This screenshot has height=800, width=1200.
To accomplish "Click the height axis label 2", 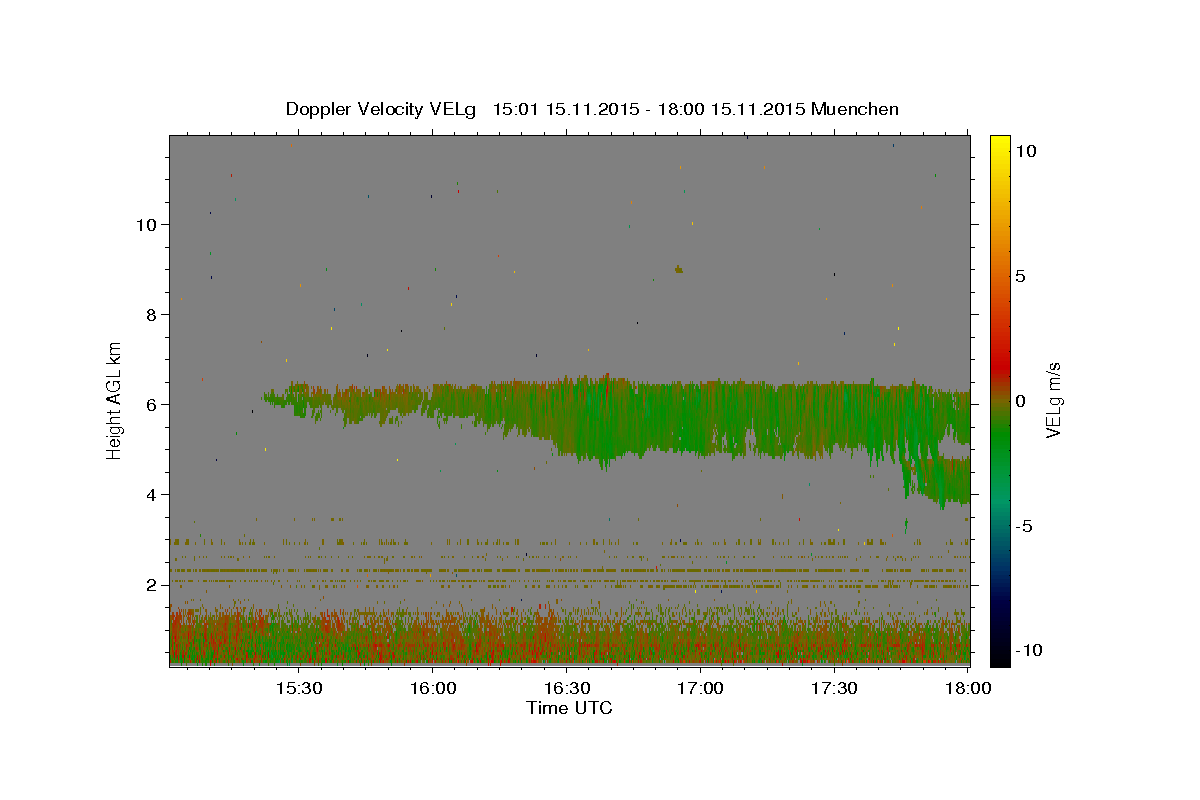I will pos(152,585).
